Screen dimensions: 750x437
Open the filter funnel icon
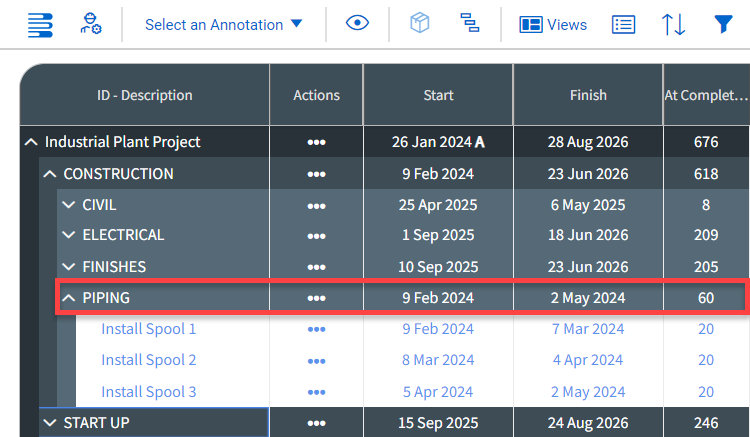tap(723, 24)
